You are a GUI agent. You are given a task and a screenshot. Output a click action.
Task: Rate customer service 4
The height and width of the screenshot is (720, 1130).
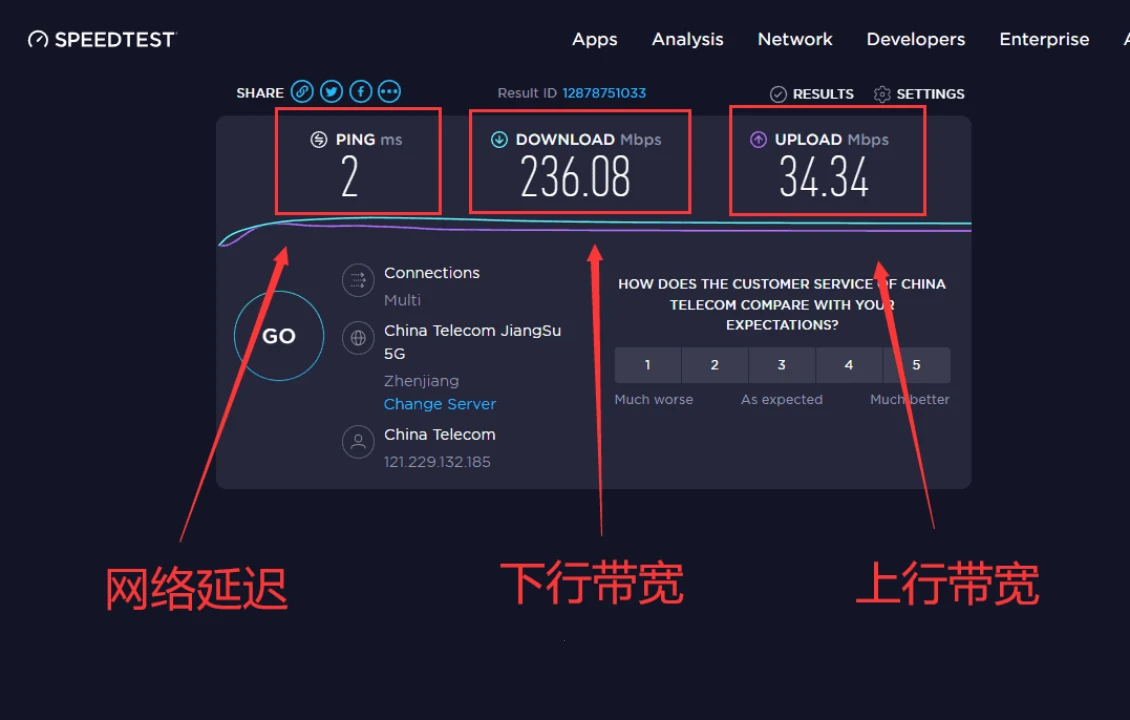[x=849, y=365]
